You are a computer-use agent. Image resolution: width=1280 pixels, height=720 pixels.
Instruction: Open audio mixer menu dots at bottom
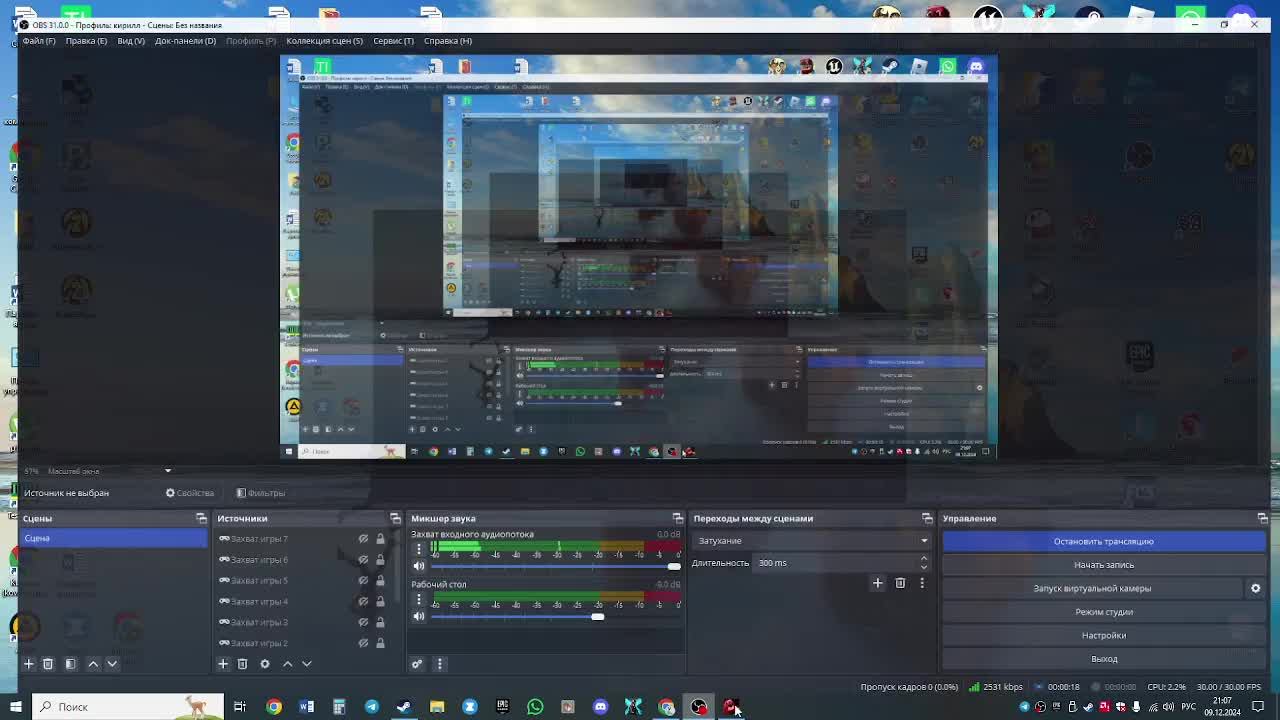point(439,664)
